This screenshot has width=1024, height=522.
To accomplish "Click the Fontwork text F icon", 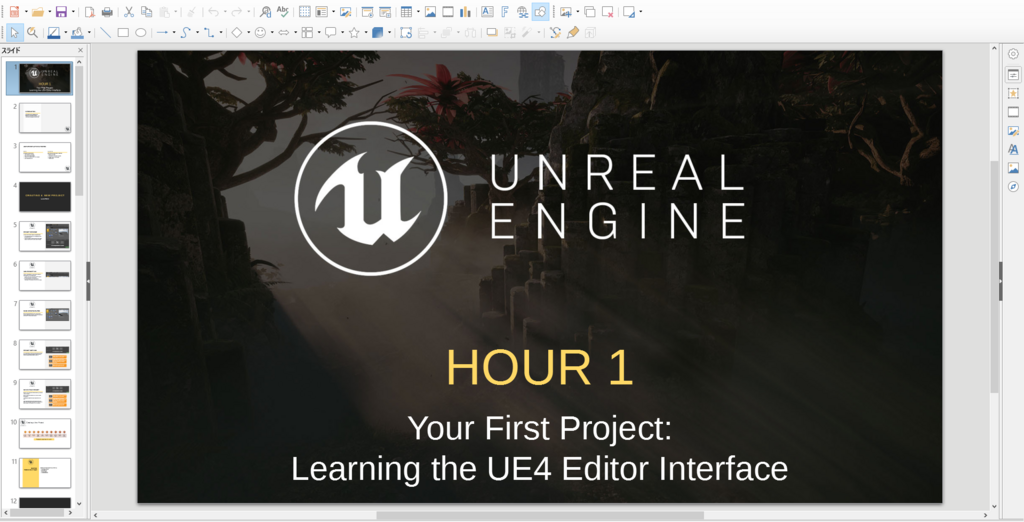I will coord(505,12).
